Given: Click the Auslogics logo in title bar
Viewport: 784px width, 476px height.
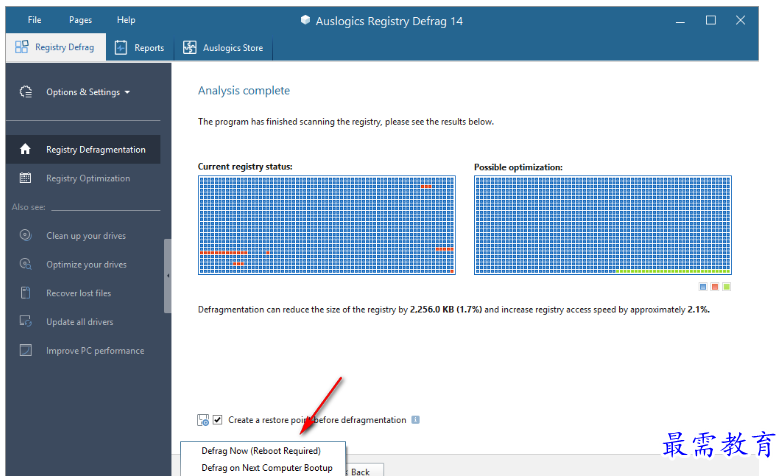Looking at the screenshot, I should coord(305,20).
